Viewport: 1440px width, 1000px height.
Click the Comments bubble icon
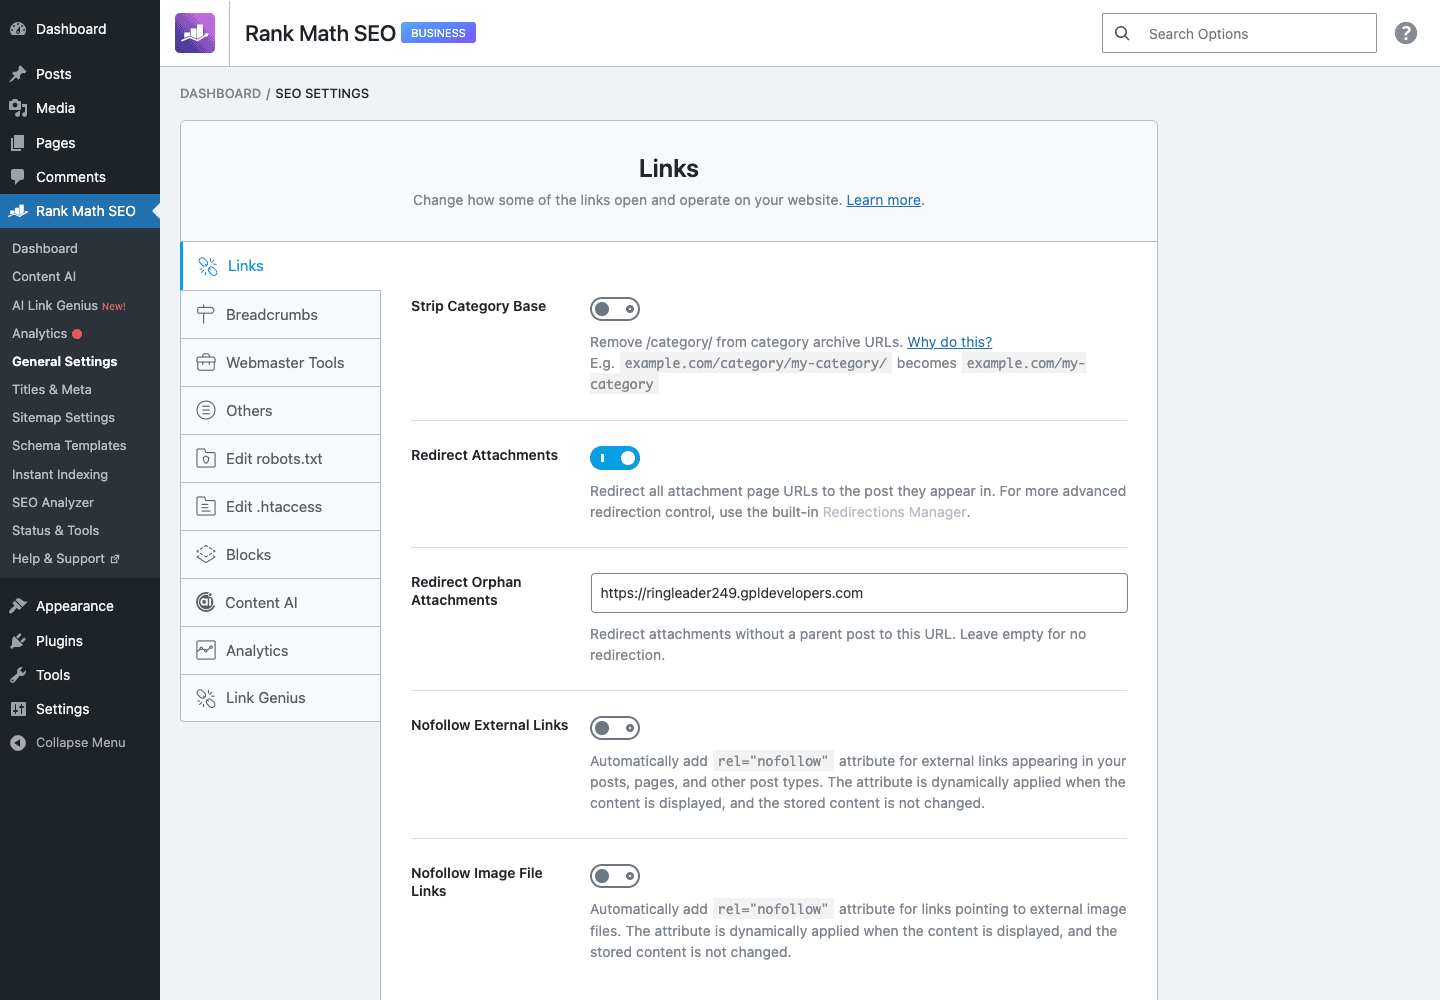[x=18, y=177]
